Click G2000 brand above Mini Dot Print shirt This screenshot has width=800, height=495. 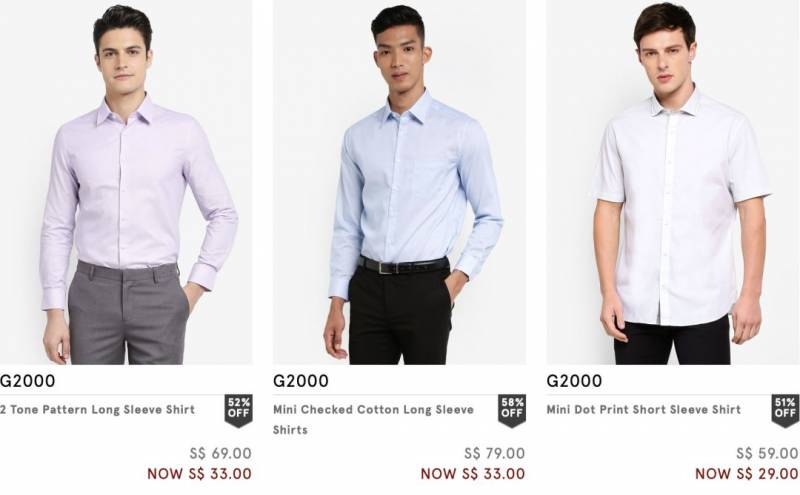point(575,381)
